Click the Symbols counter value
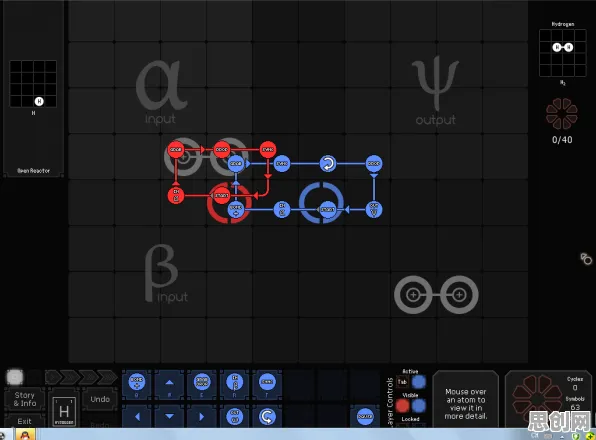 [575, 407]
